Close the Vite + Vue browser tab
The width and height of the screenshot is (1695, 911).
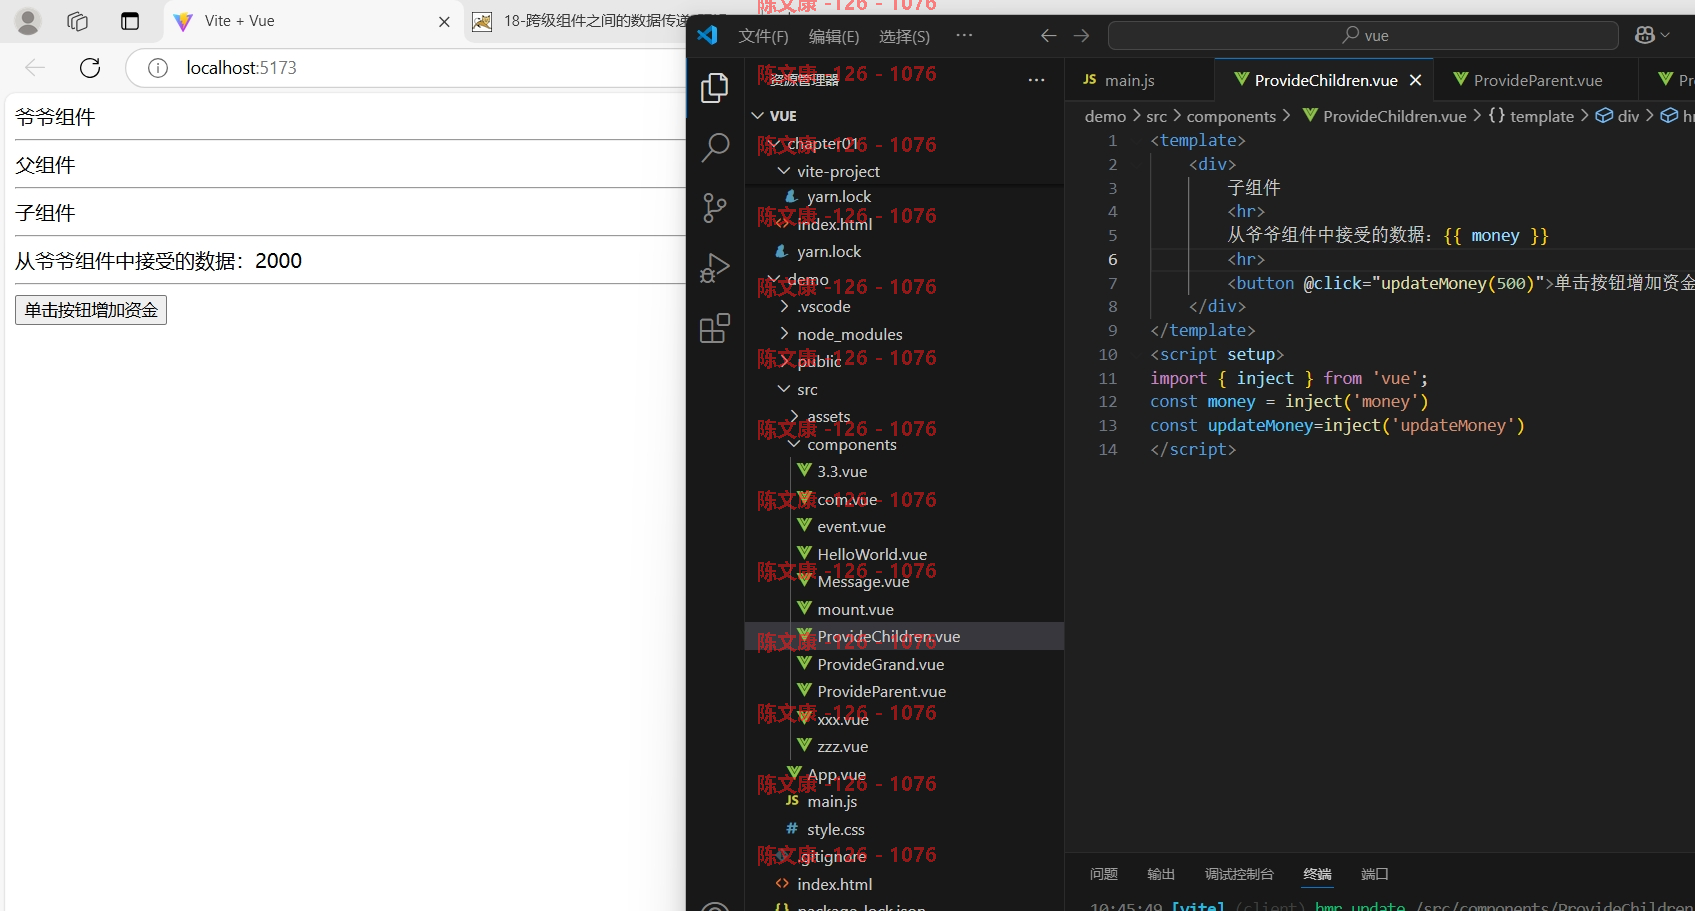tap(444, 22)
